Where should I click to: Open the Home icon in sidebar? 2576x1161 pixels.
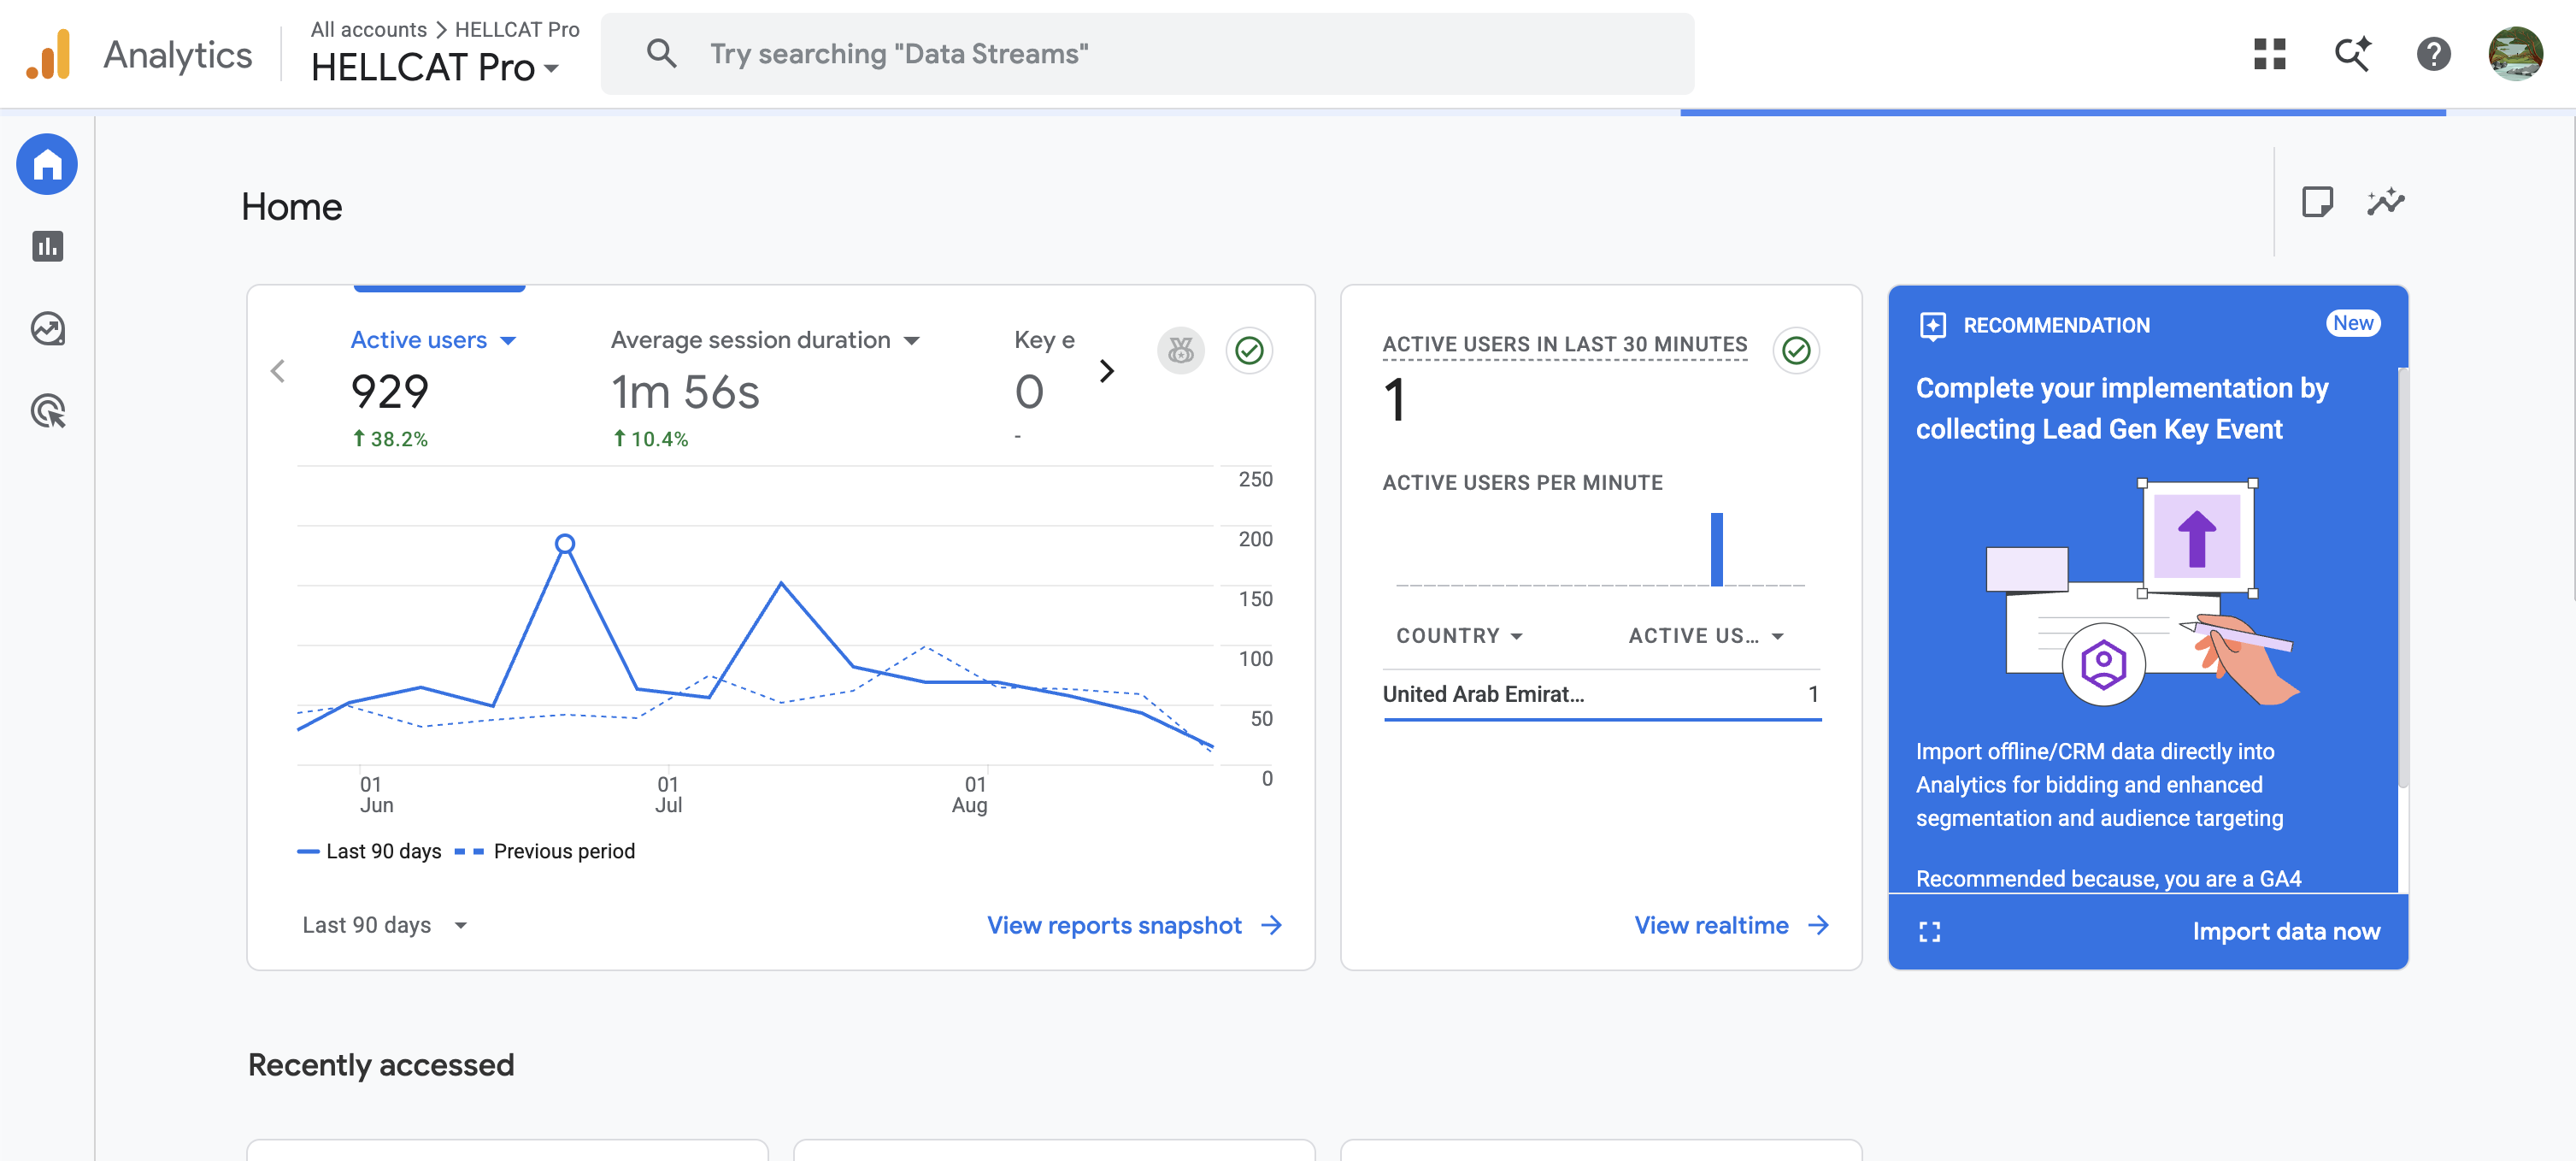(47, 164)
